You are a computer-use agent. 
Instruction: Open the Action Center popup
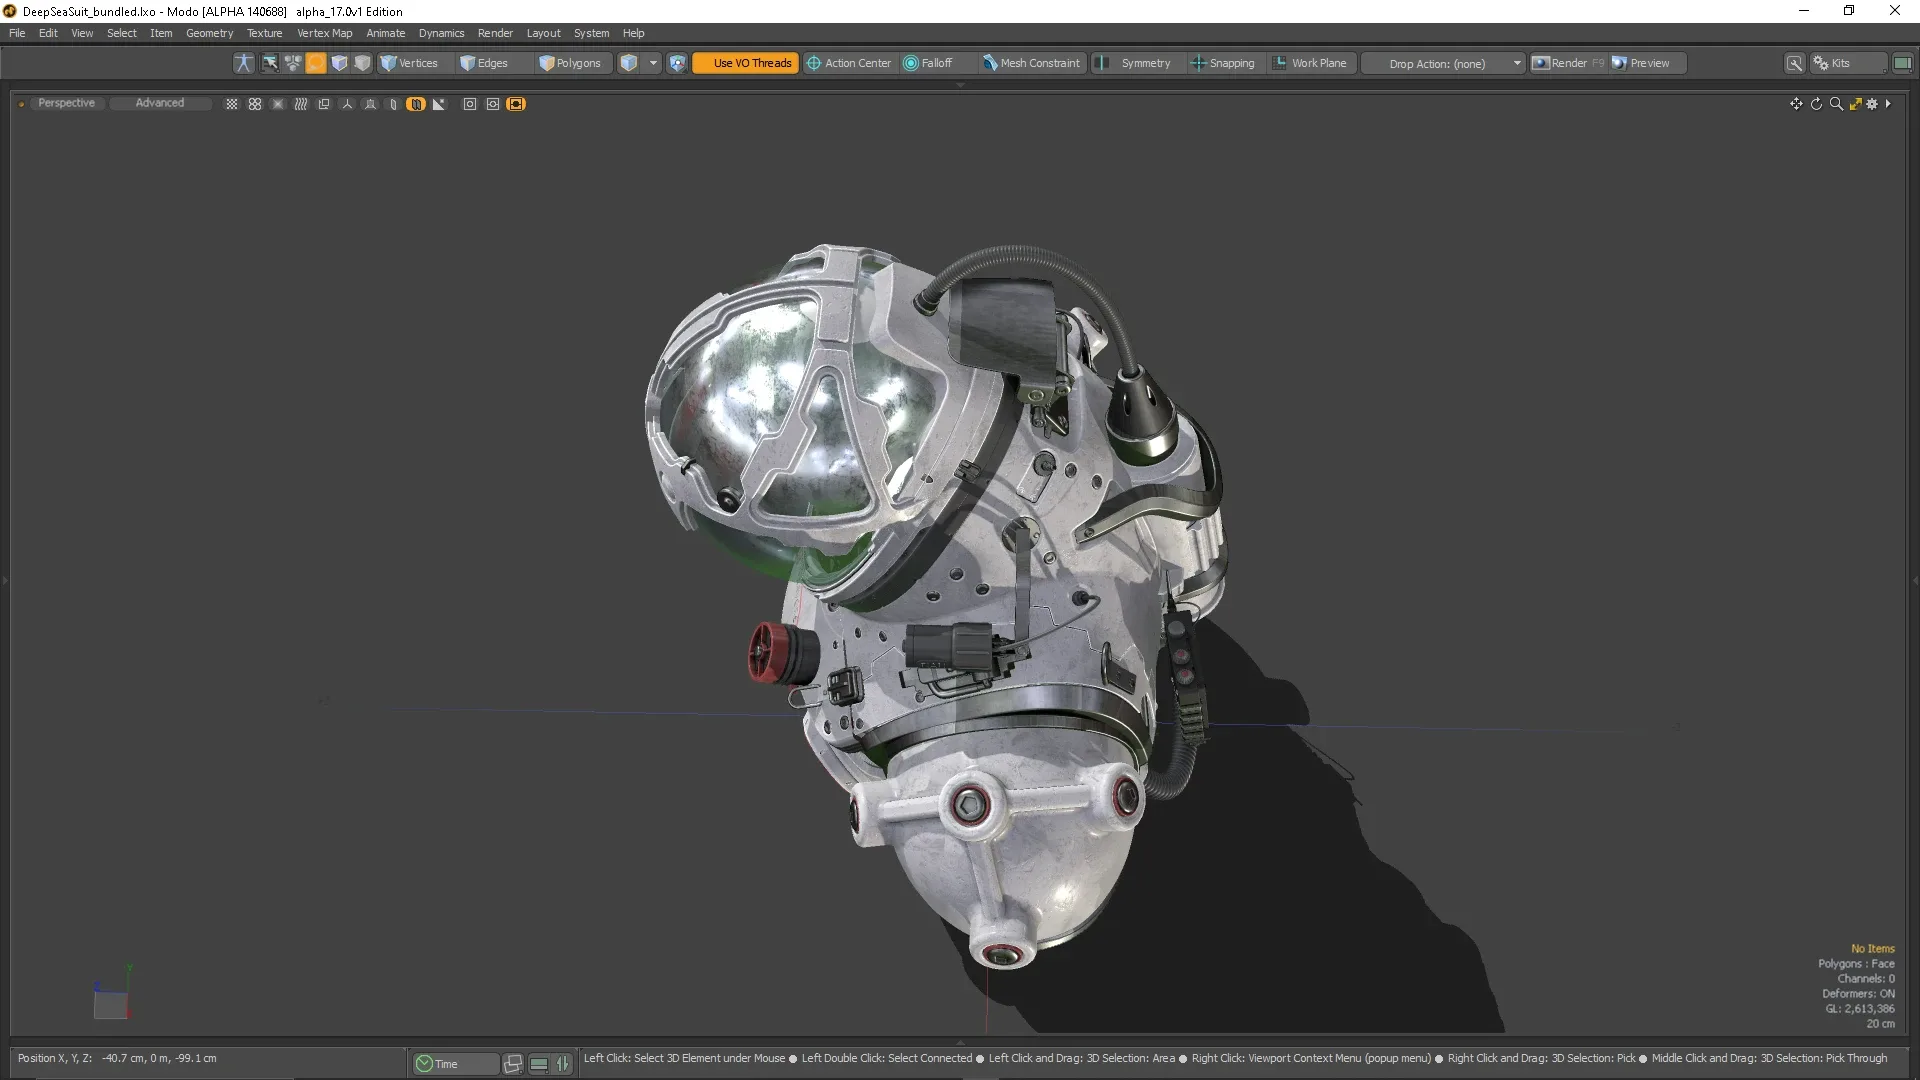point(849,63)
